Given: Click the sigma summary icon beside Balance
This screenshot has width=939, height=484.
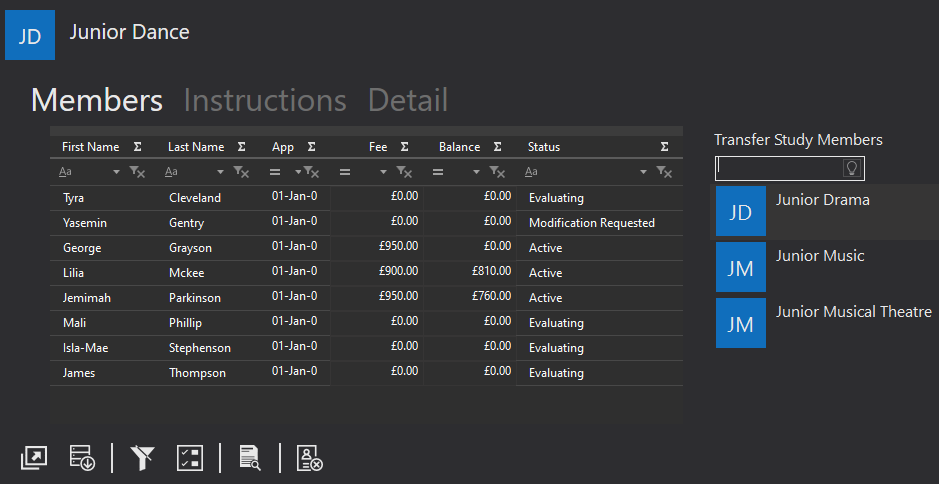Looking at the screenshot, I should pos(497,147).
